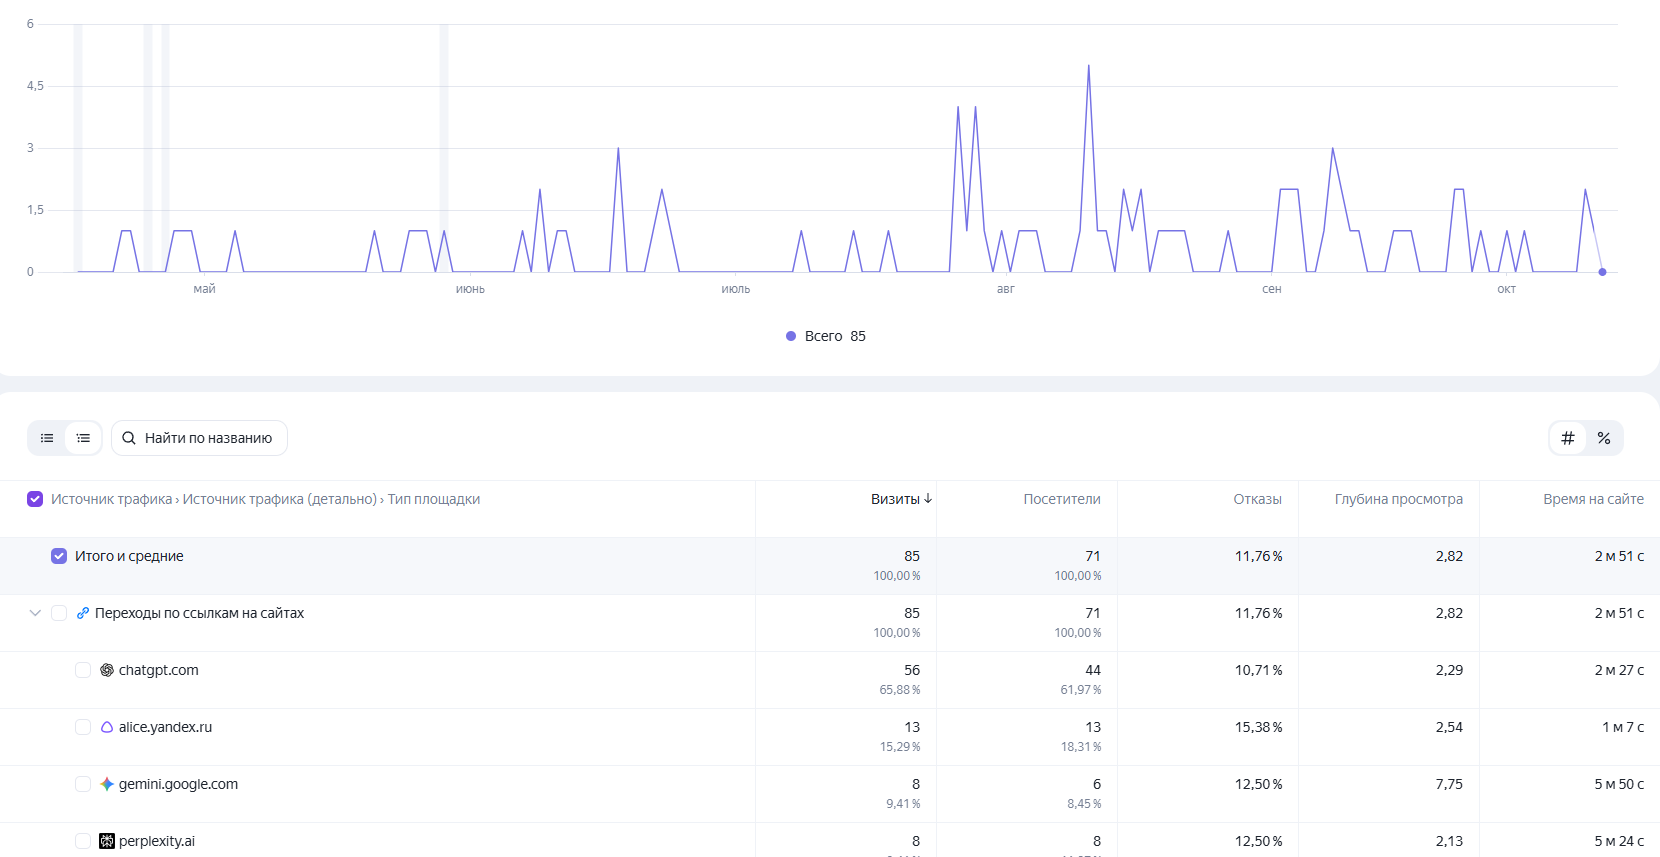Open the alice.yandex.ru source row
Image resolution: width=1660 pixels, height=857 pixels.
165,727
